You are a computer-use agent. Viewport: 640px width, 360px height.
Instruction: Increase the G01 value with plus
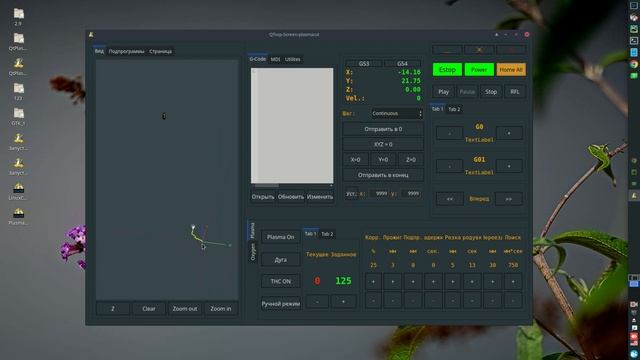pyautogui.click(x=509, y=166)
